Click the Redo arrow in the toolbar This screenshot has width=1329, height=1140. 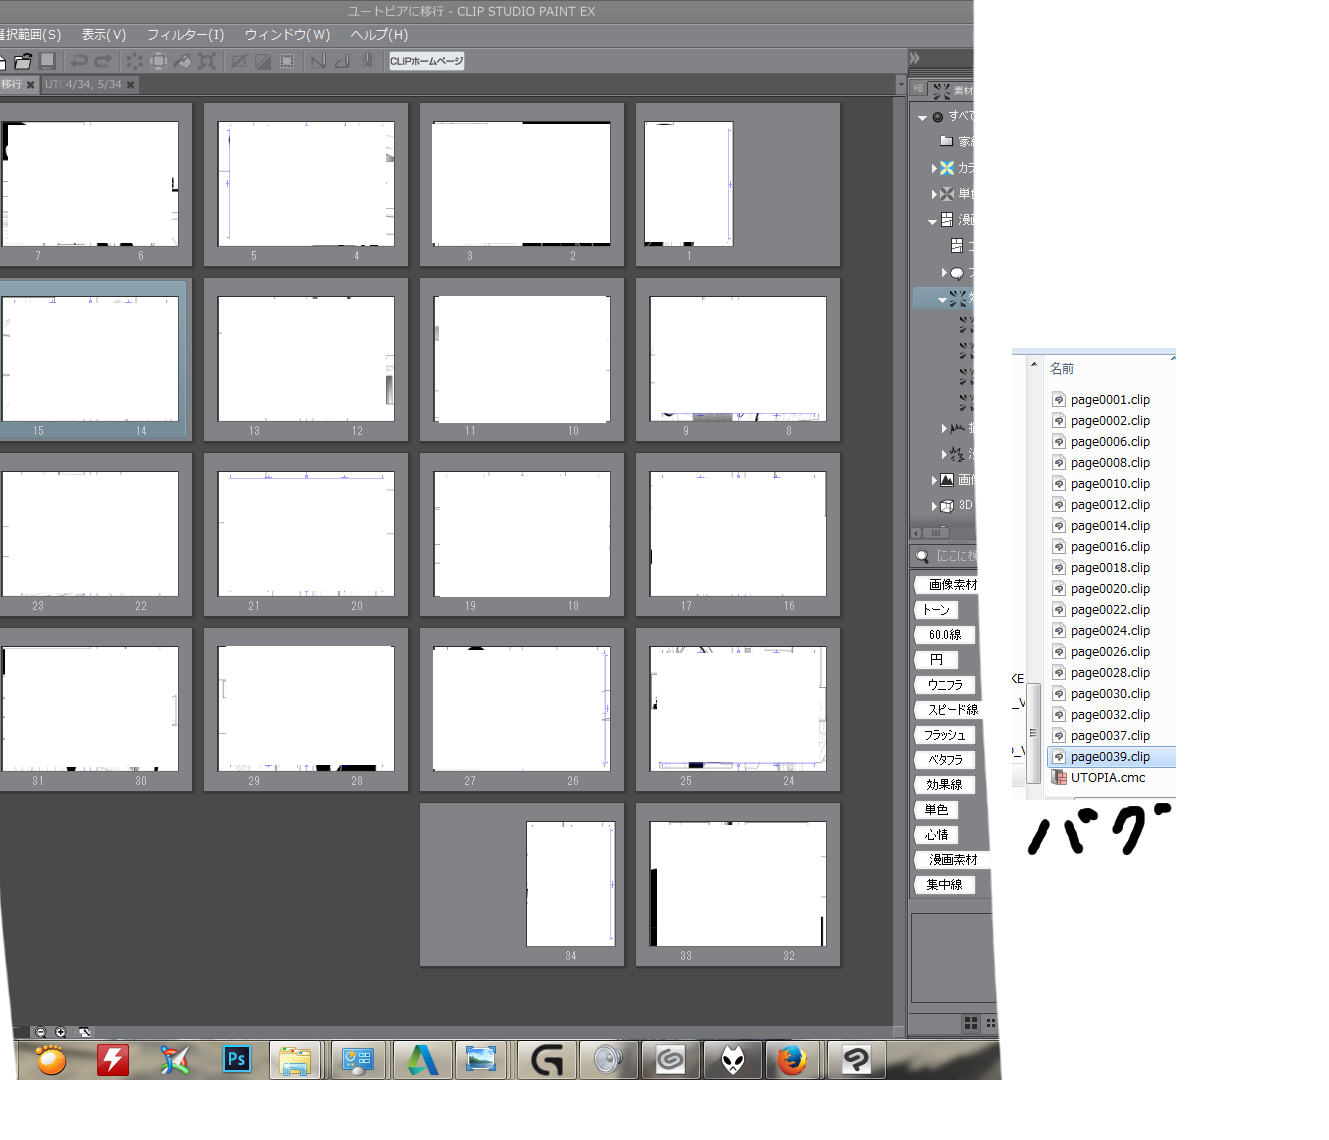click(103, 61)
